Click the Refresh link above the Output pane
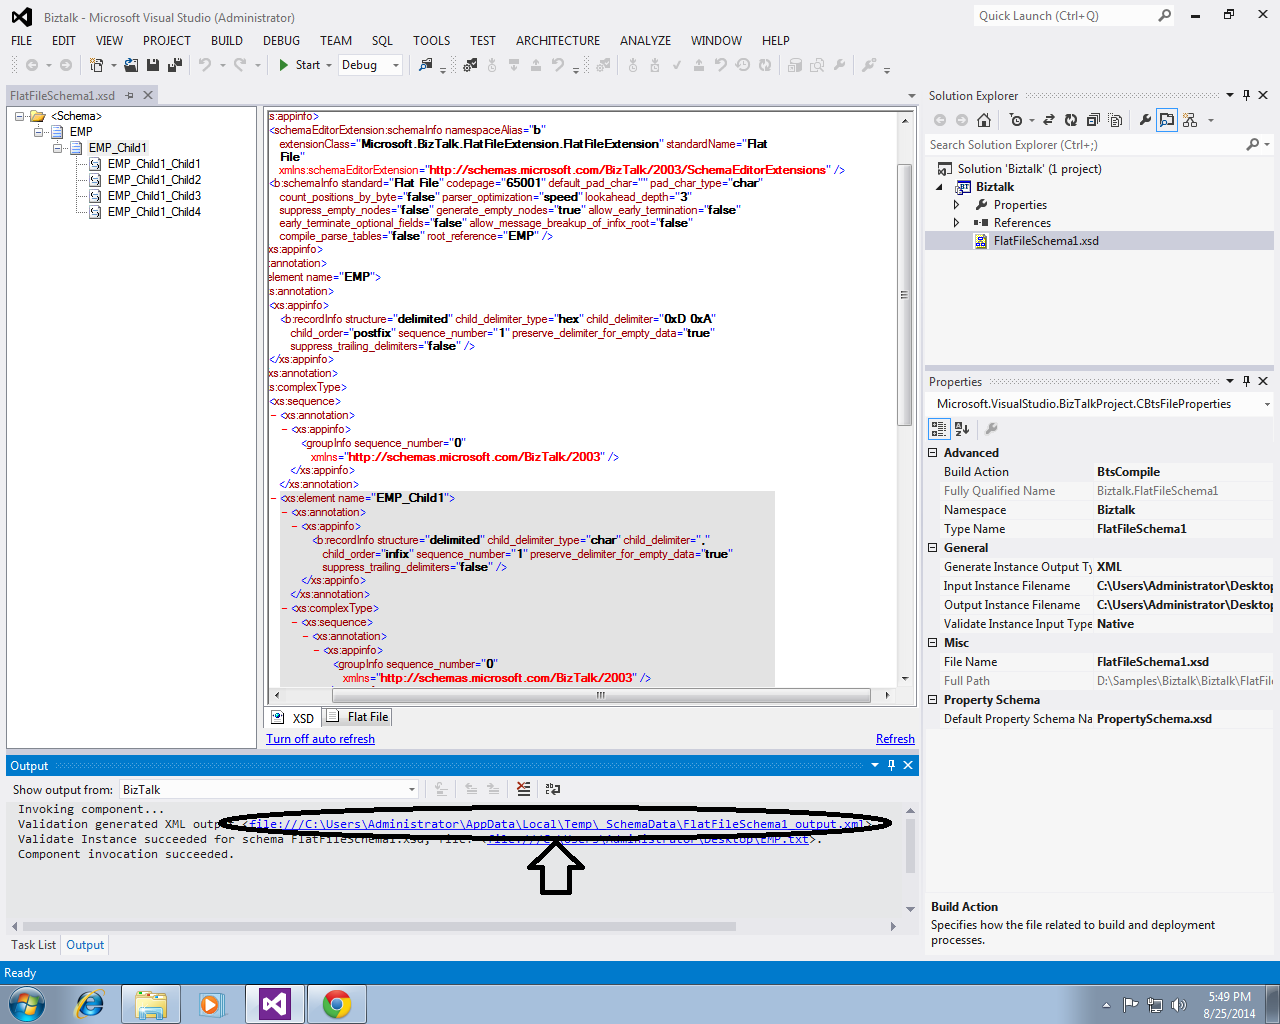 point(895,738)
